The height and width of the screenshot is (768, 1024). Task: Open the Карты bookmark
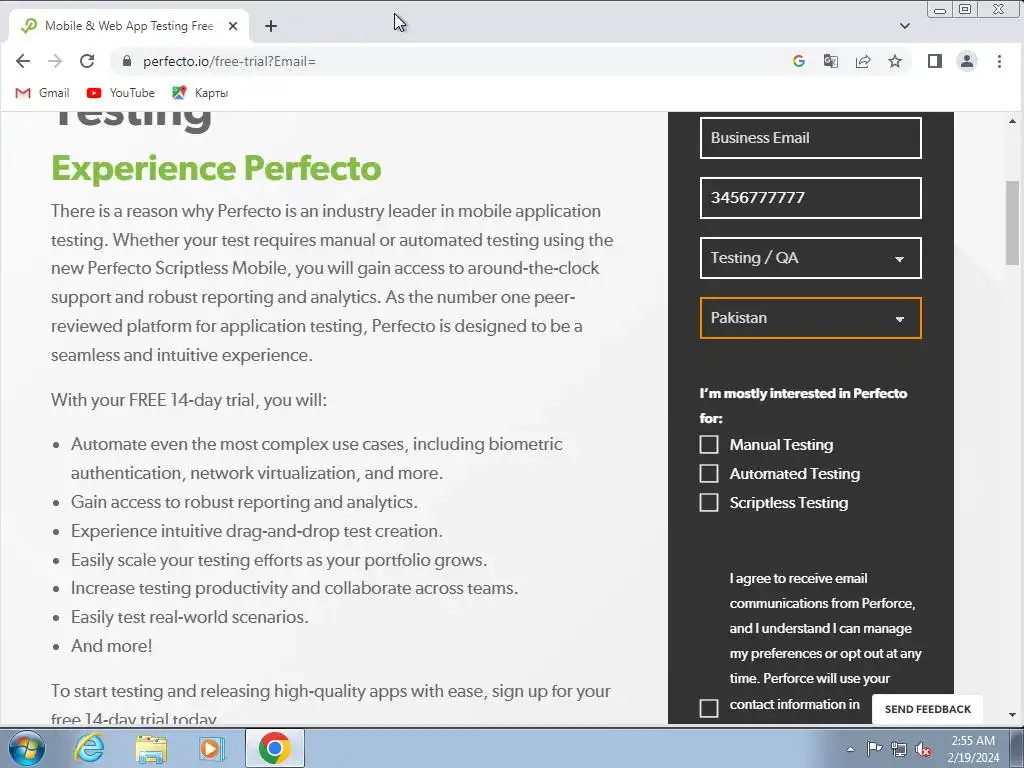[x=200, y=93]
